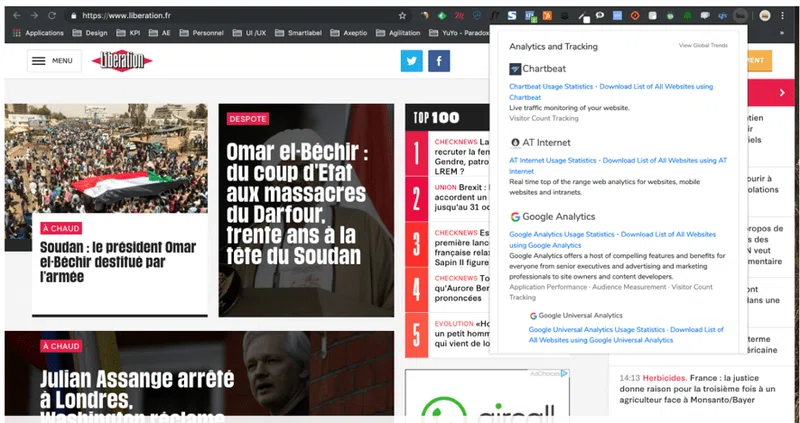Click the 'f?' font finder extension
Viewport: 800px width, 423px height.
pyautogui.click(x=494, y=16)
